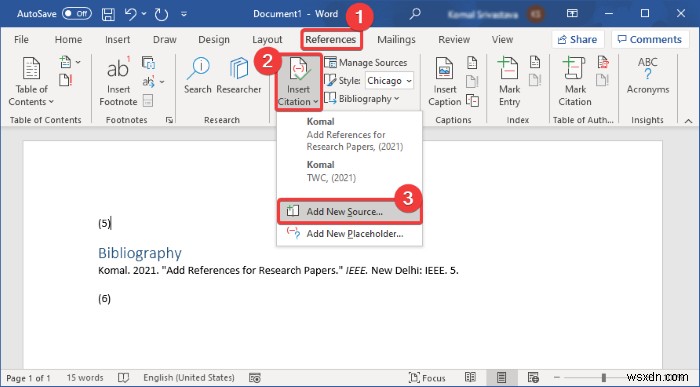The height and width of the screenshot is (387, 700).
Task: Click the Insert Endnote icon
Action: coord(148,62)
